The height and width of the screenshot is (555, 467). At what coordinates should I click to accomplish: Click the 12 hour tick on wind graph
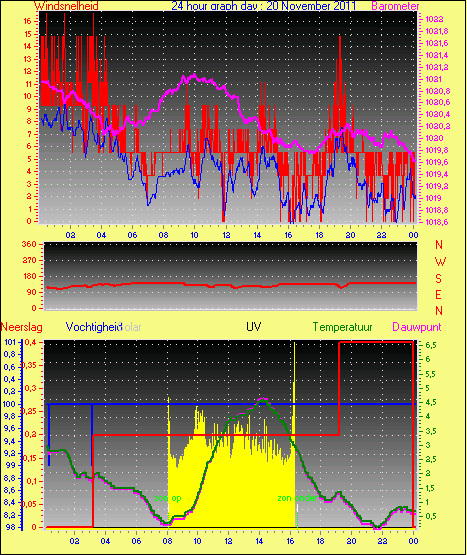[x=226, y=235]
